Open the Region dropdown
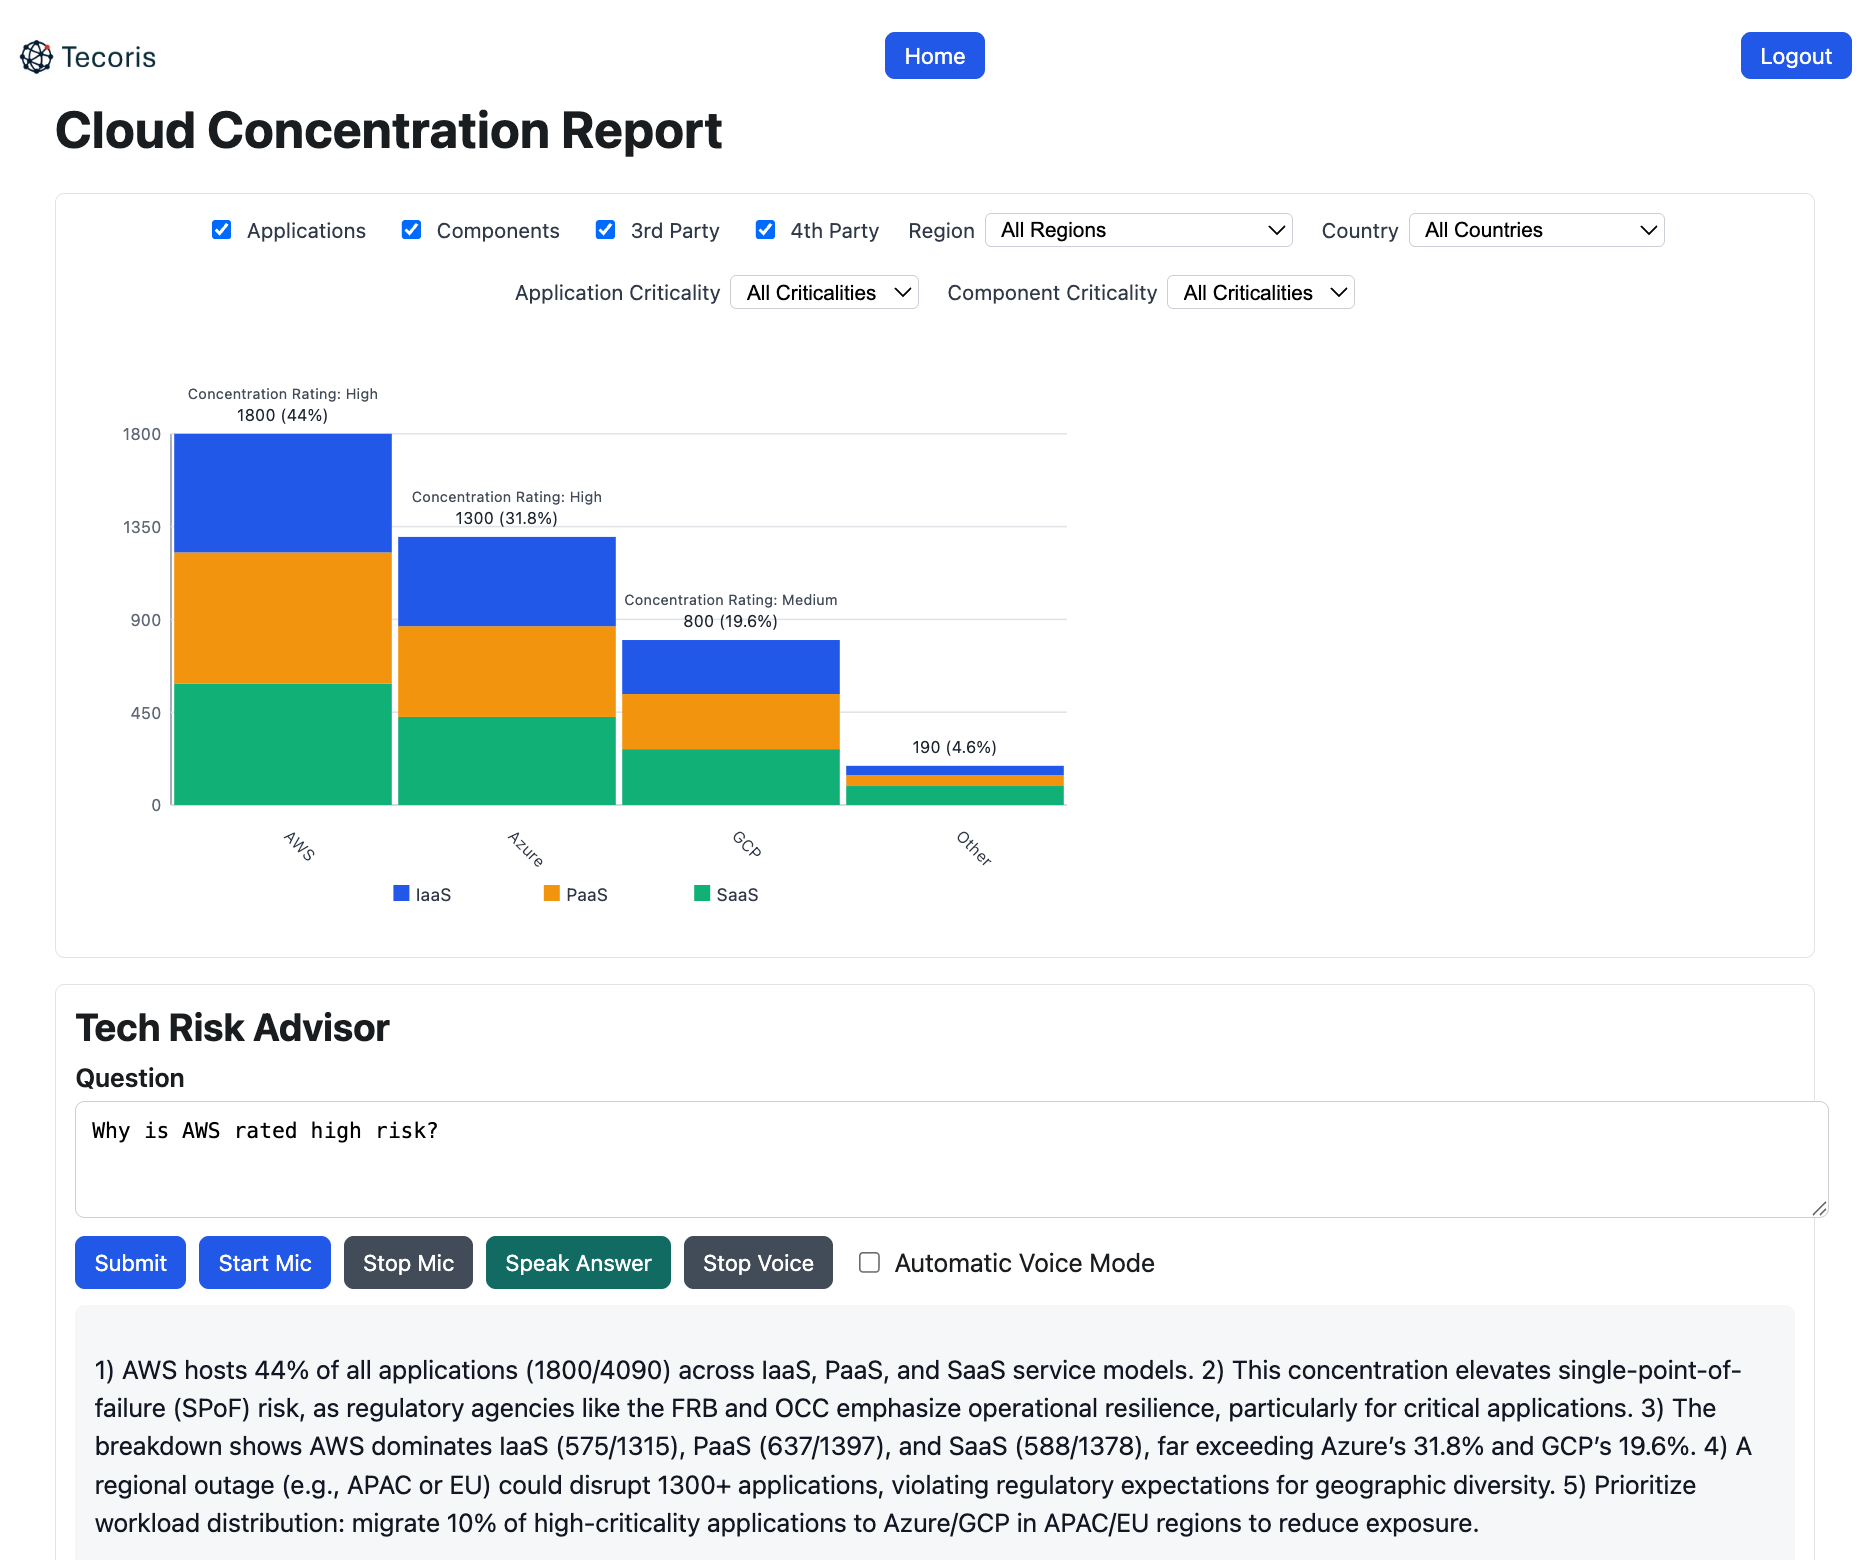Image resolution: width=1866 pixels, height=1560 pixels. (x=1138, y=230)
